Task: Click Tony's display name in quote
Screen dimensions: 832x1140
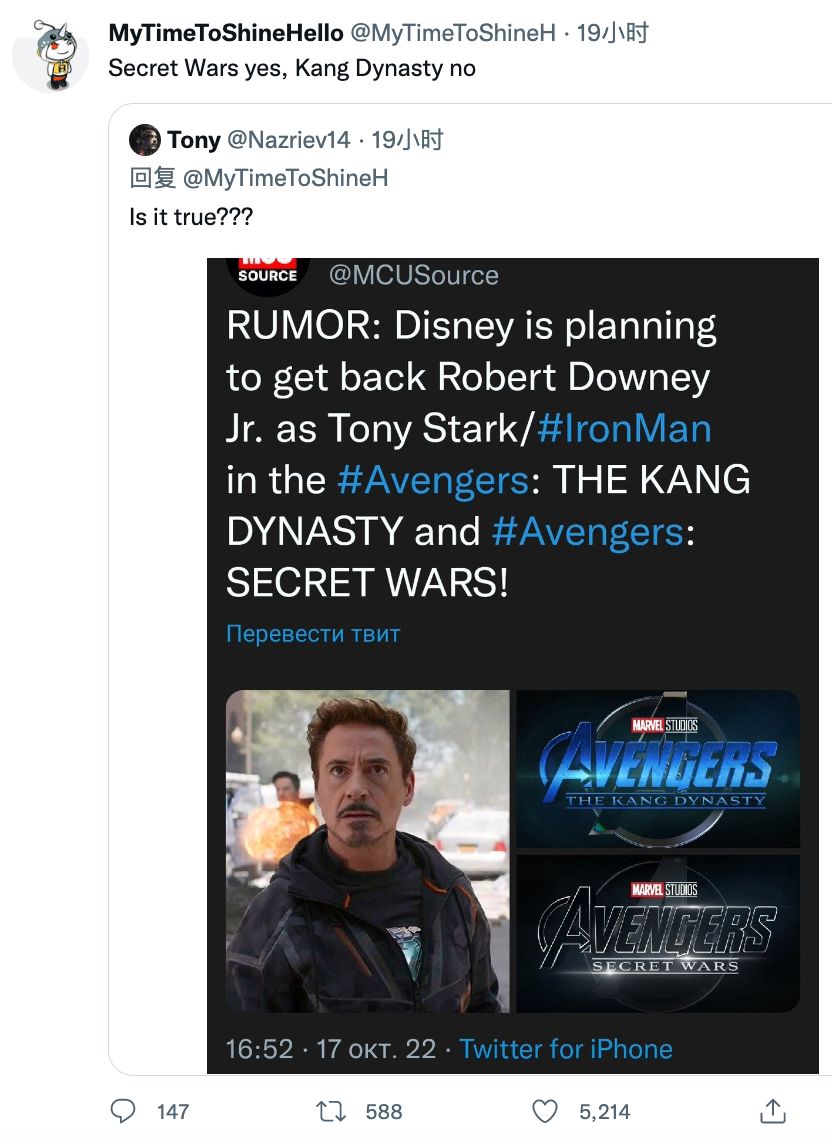Action: pyautogui.click(x=194, y=140)
